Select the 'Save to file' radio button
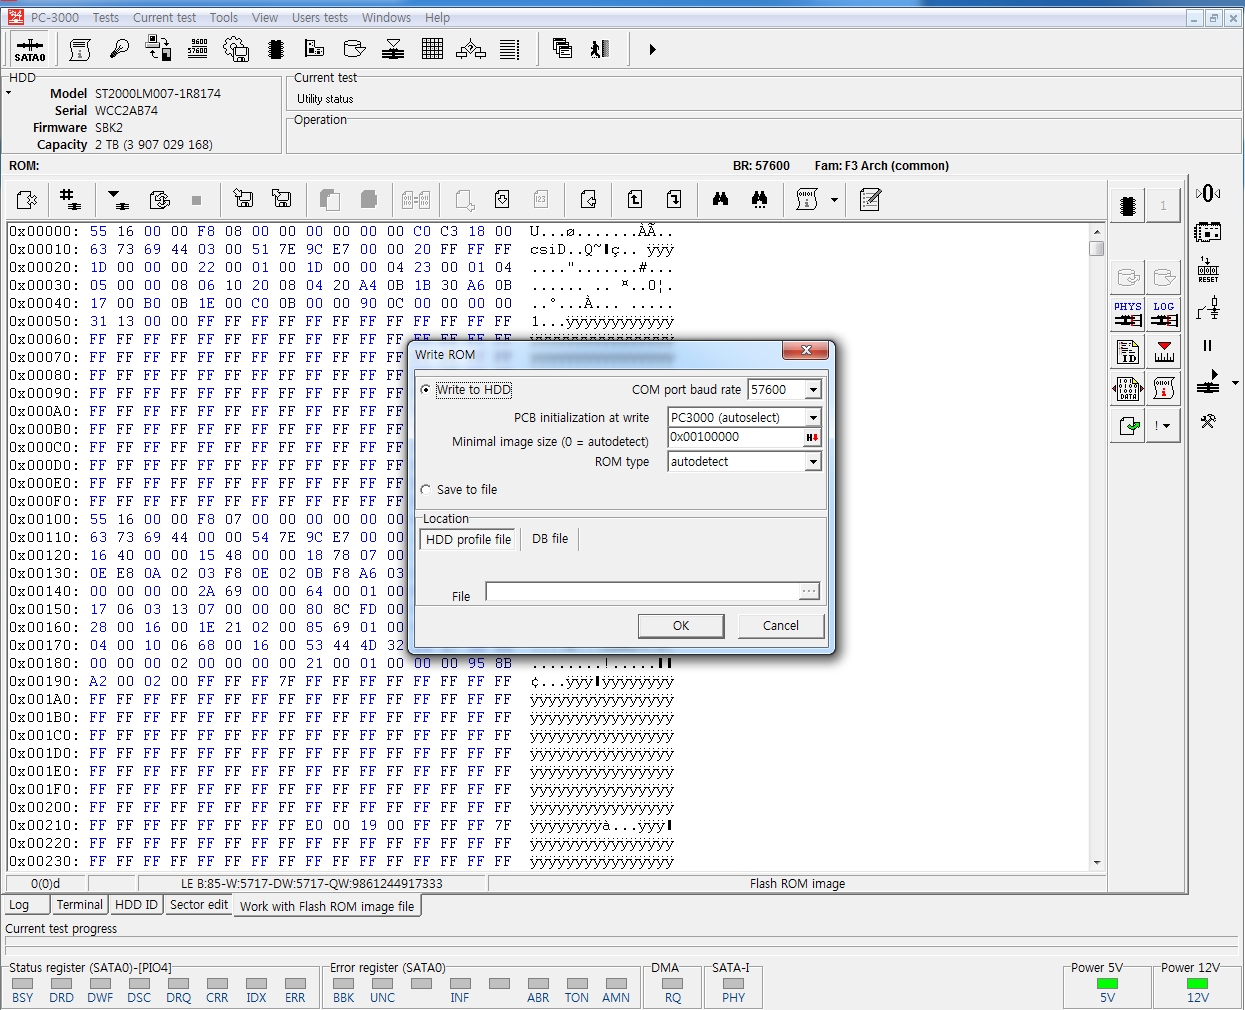This screenshot has height=1010, width=1245. [427, 490]
